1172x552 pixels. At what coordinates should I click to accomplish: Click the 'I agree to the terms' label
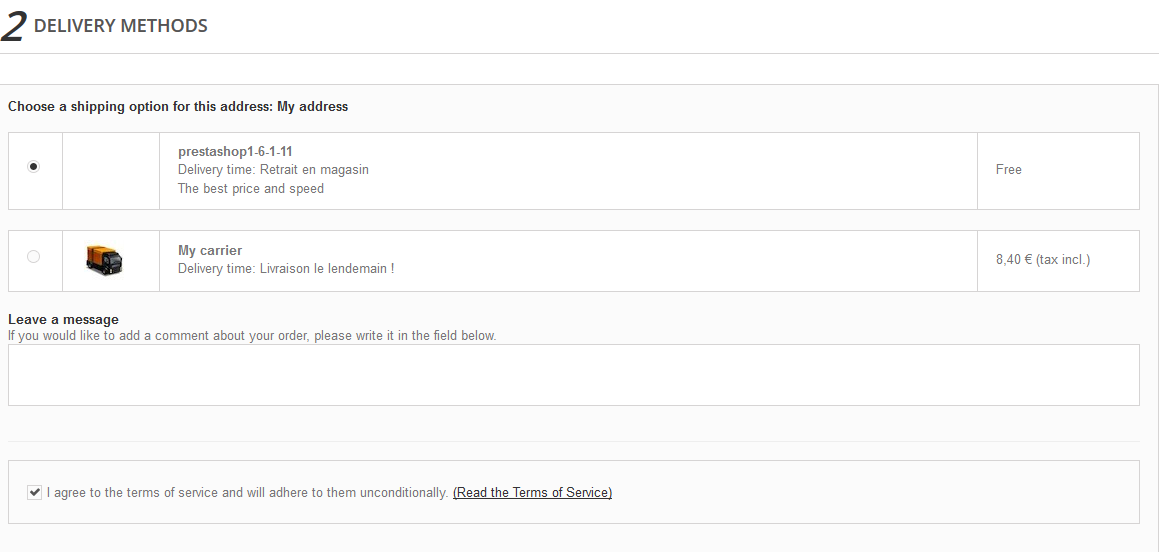[x=247, y=493]
